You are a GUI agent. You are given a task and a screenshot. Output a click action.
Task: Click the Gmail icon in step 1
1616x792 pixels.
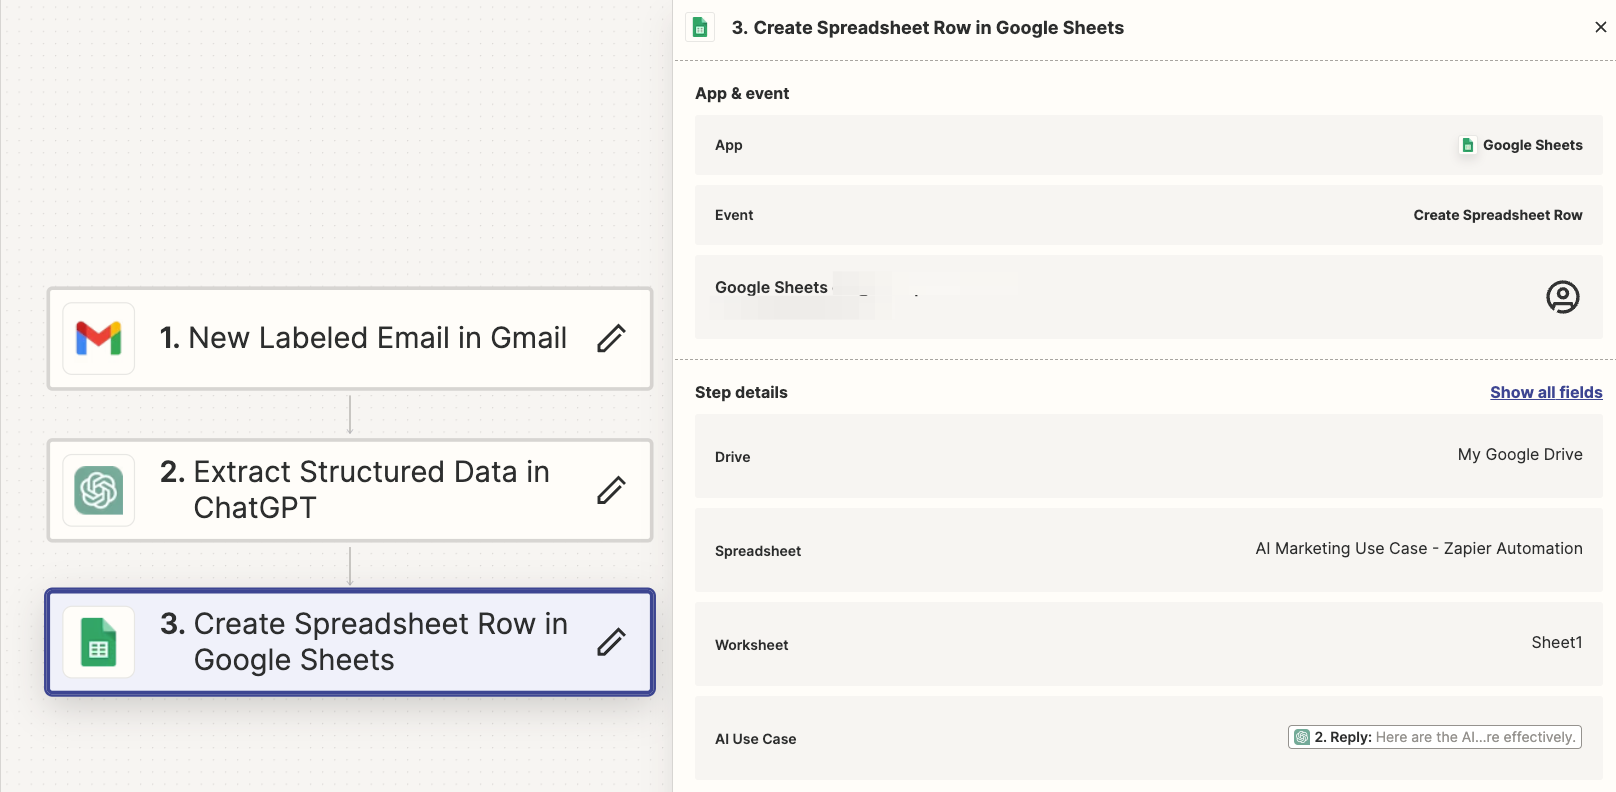point(99,339)
